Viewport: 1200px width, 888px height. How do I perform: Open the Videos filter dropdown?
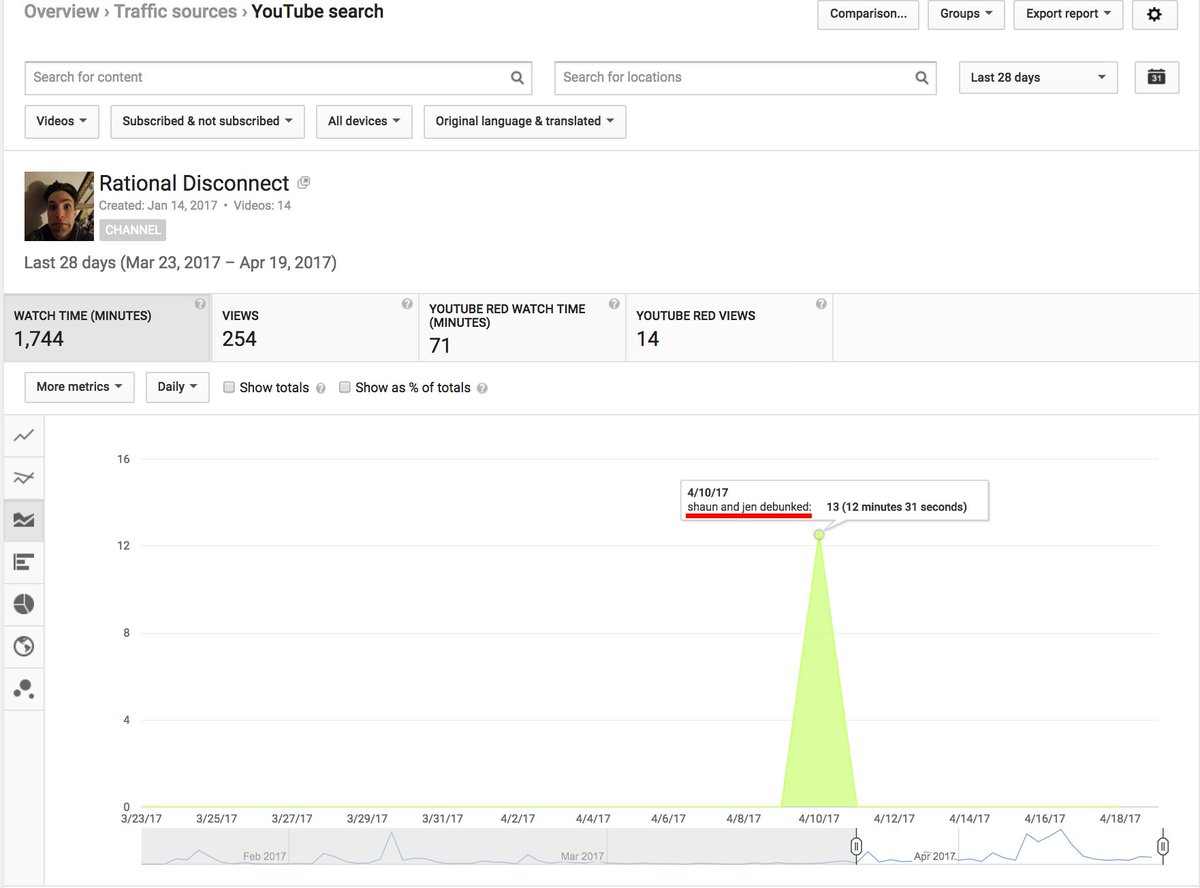[61, 121]
